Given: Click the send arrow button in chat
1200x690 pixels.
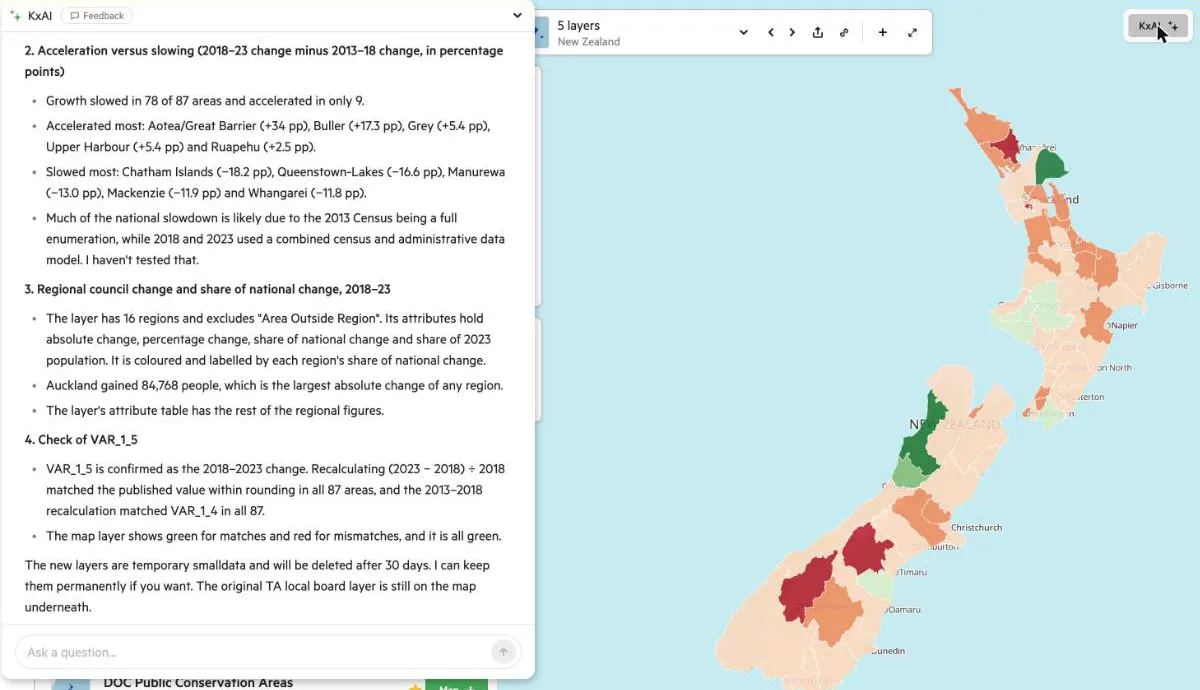Looking at the screenshot, I should click(503, 652).
